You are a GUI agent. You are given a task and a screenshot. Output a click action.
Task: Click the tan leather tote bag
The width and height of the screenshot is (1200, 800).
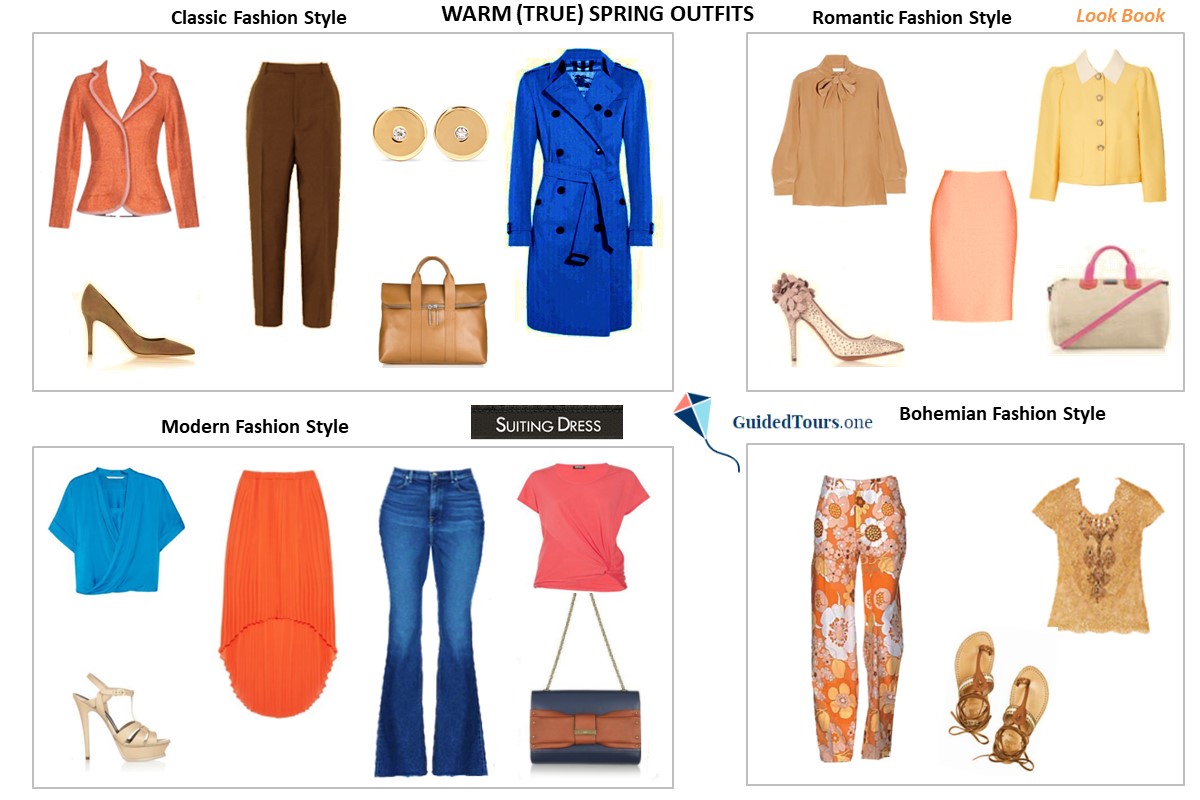pyautogui.click(x=432, y=311)
